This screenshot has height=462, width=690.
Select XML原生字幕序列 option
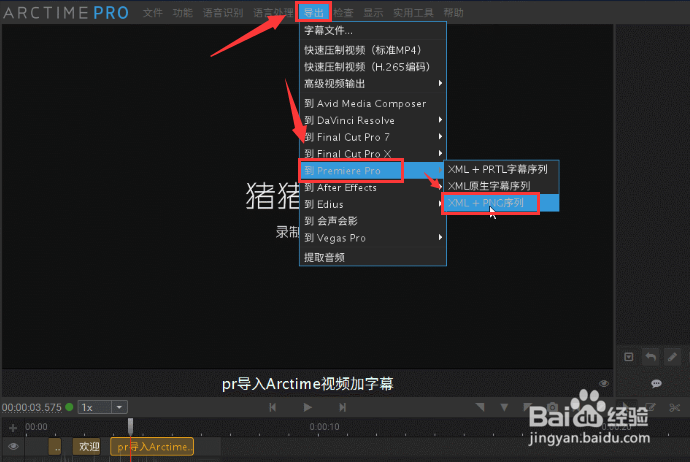[501, 186]
